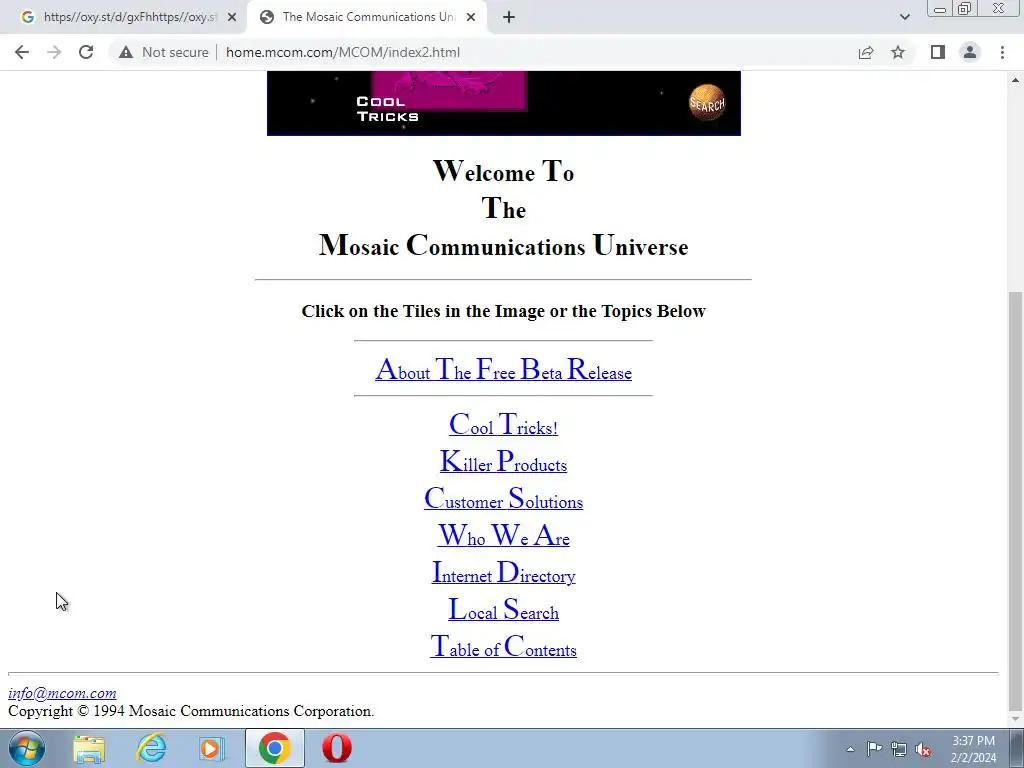Open a new browser tab
Screen dimensions: 1024x768
point(509,18)
